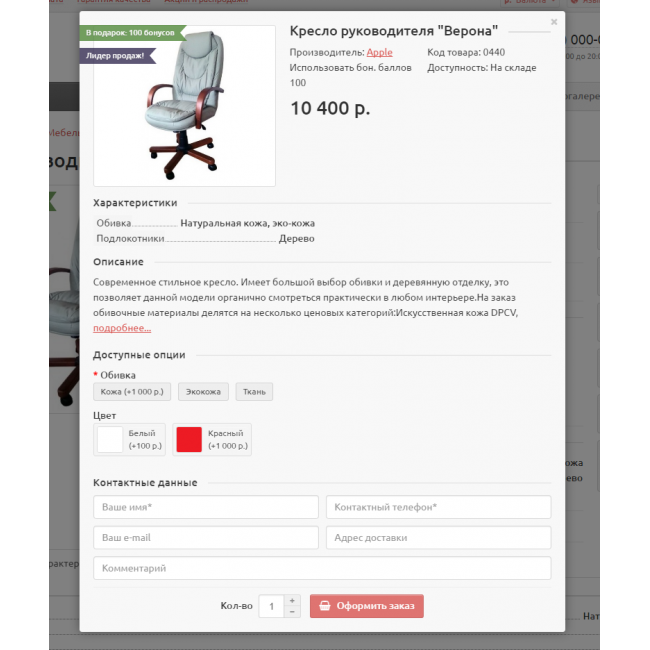Open the подробнее description link
The image size is (650, 650).
122,328
